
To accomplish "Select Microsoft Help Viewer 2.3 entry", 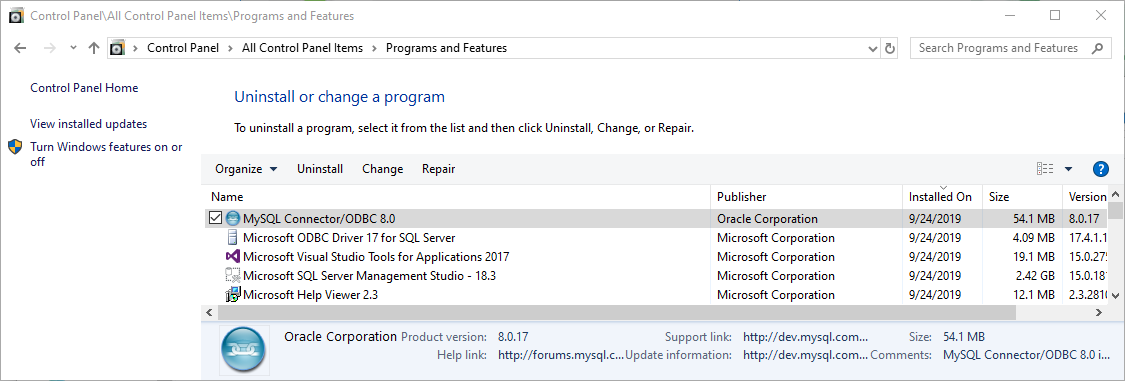I will (310, 294).
